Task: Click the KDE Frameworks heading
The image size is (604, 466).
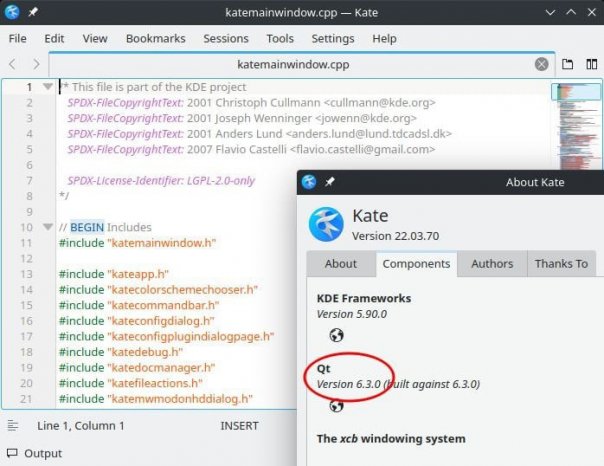Action: click(x=364, y=298)
